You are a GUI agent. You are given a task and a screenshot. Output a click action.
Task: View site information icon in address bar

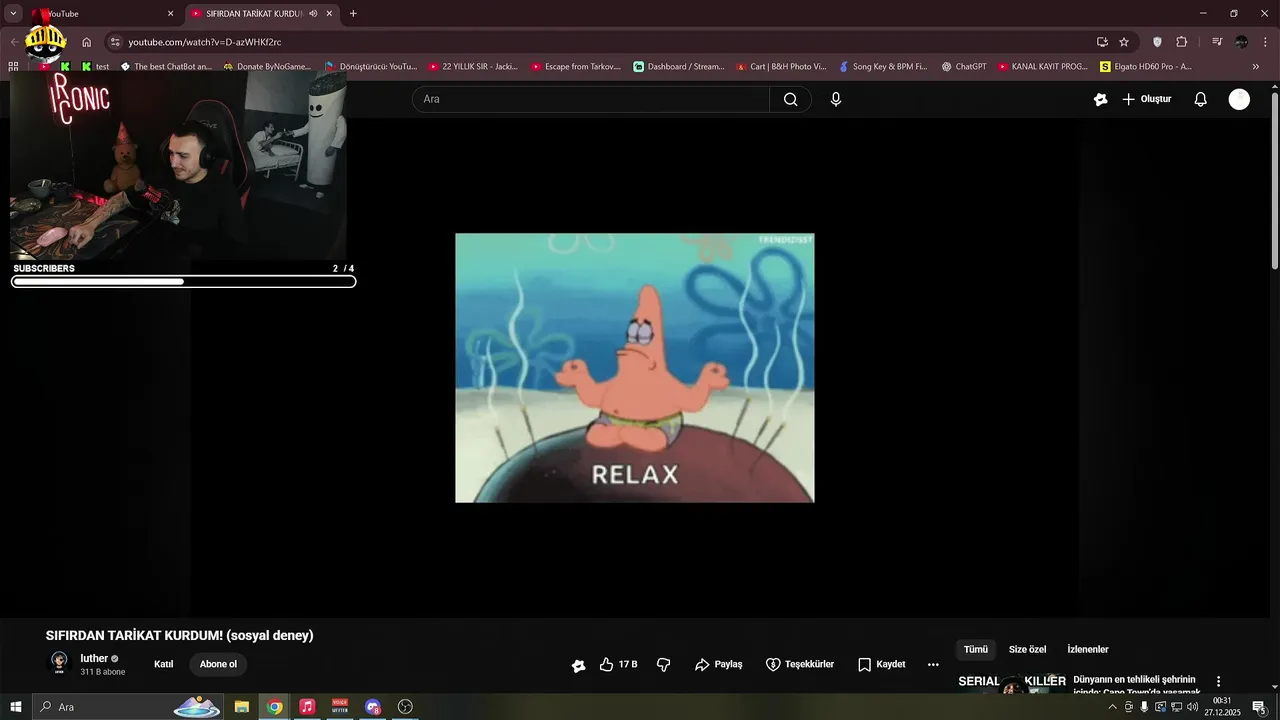coord(115,42)
